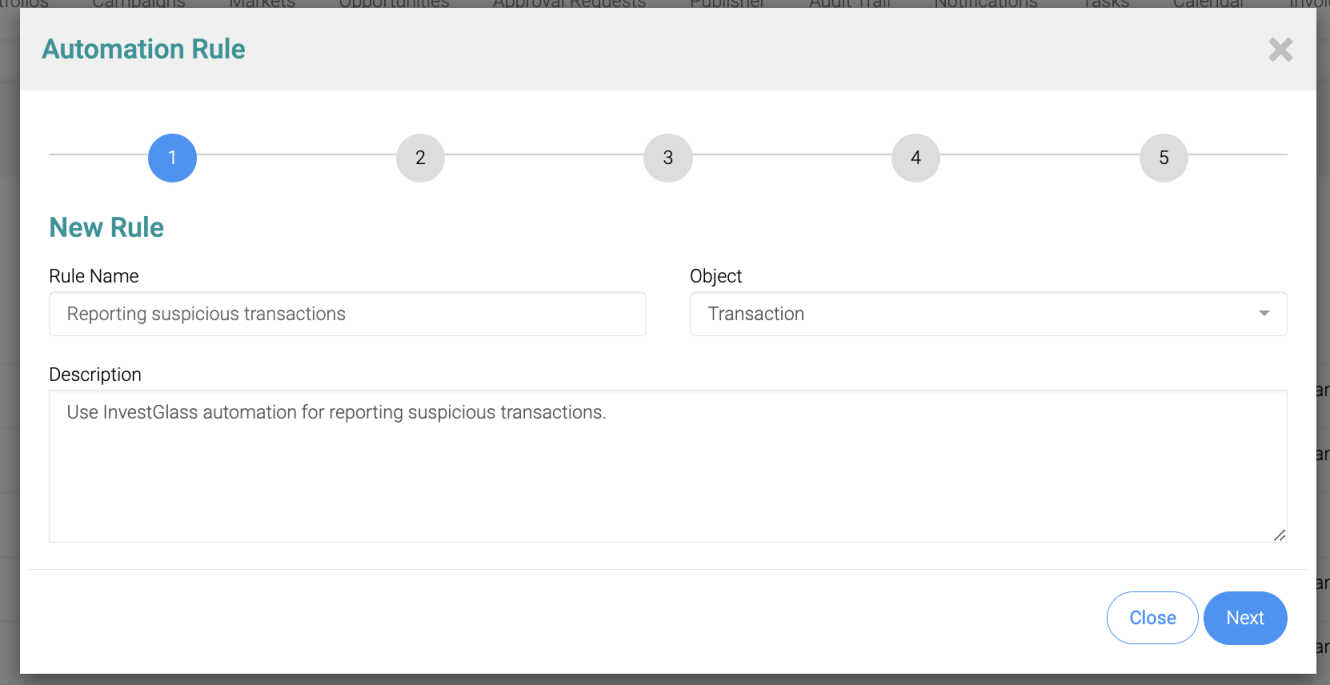Click the textarea resize handle

1281,537
